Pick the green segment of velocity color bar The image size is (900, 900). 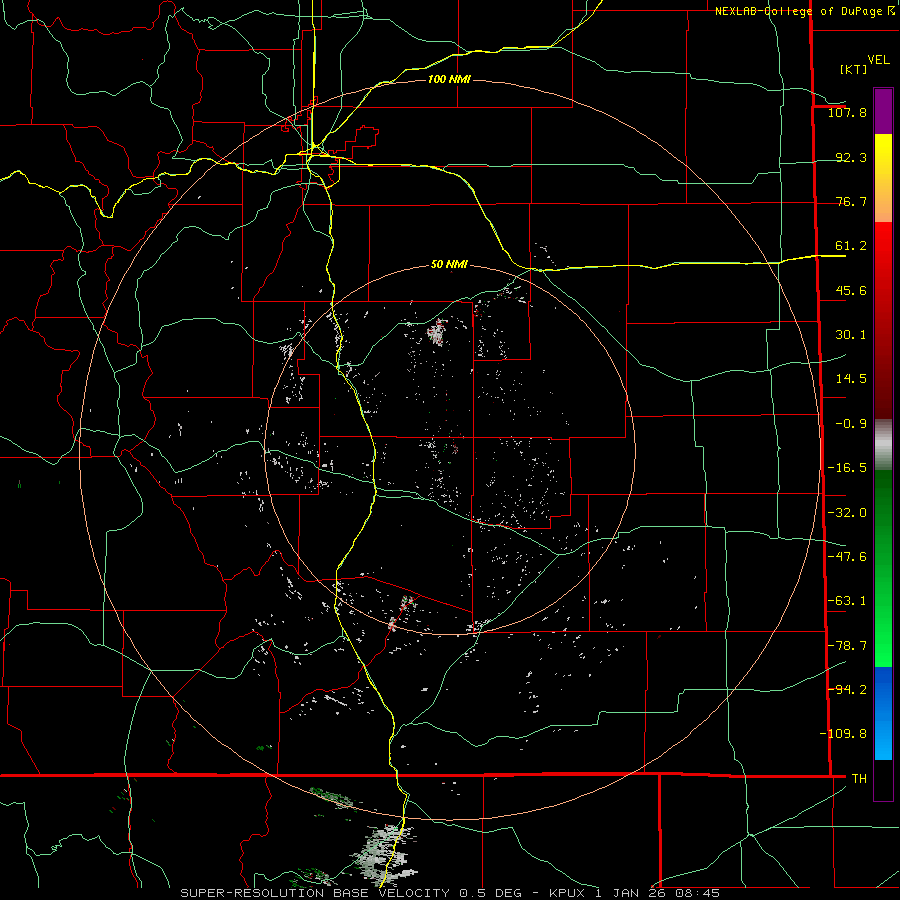[x=883, y=568]
